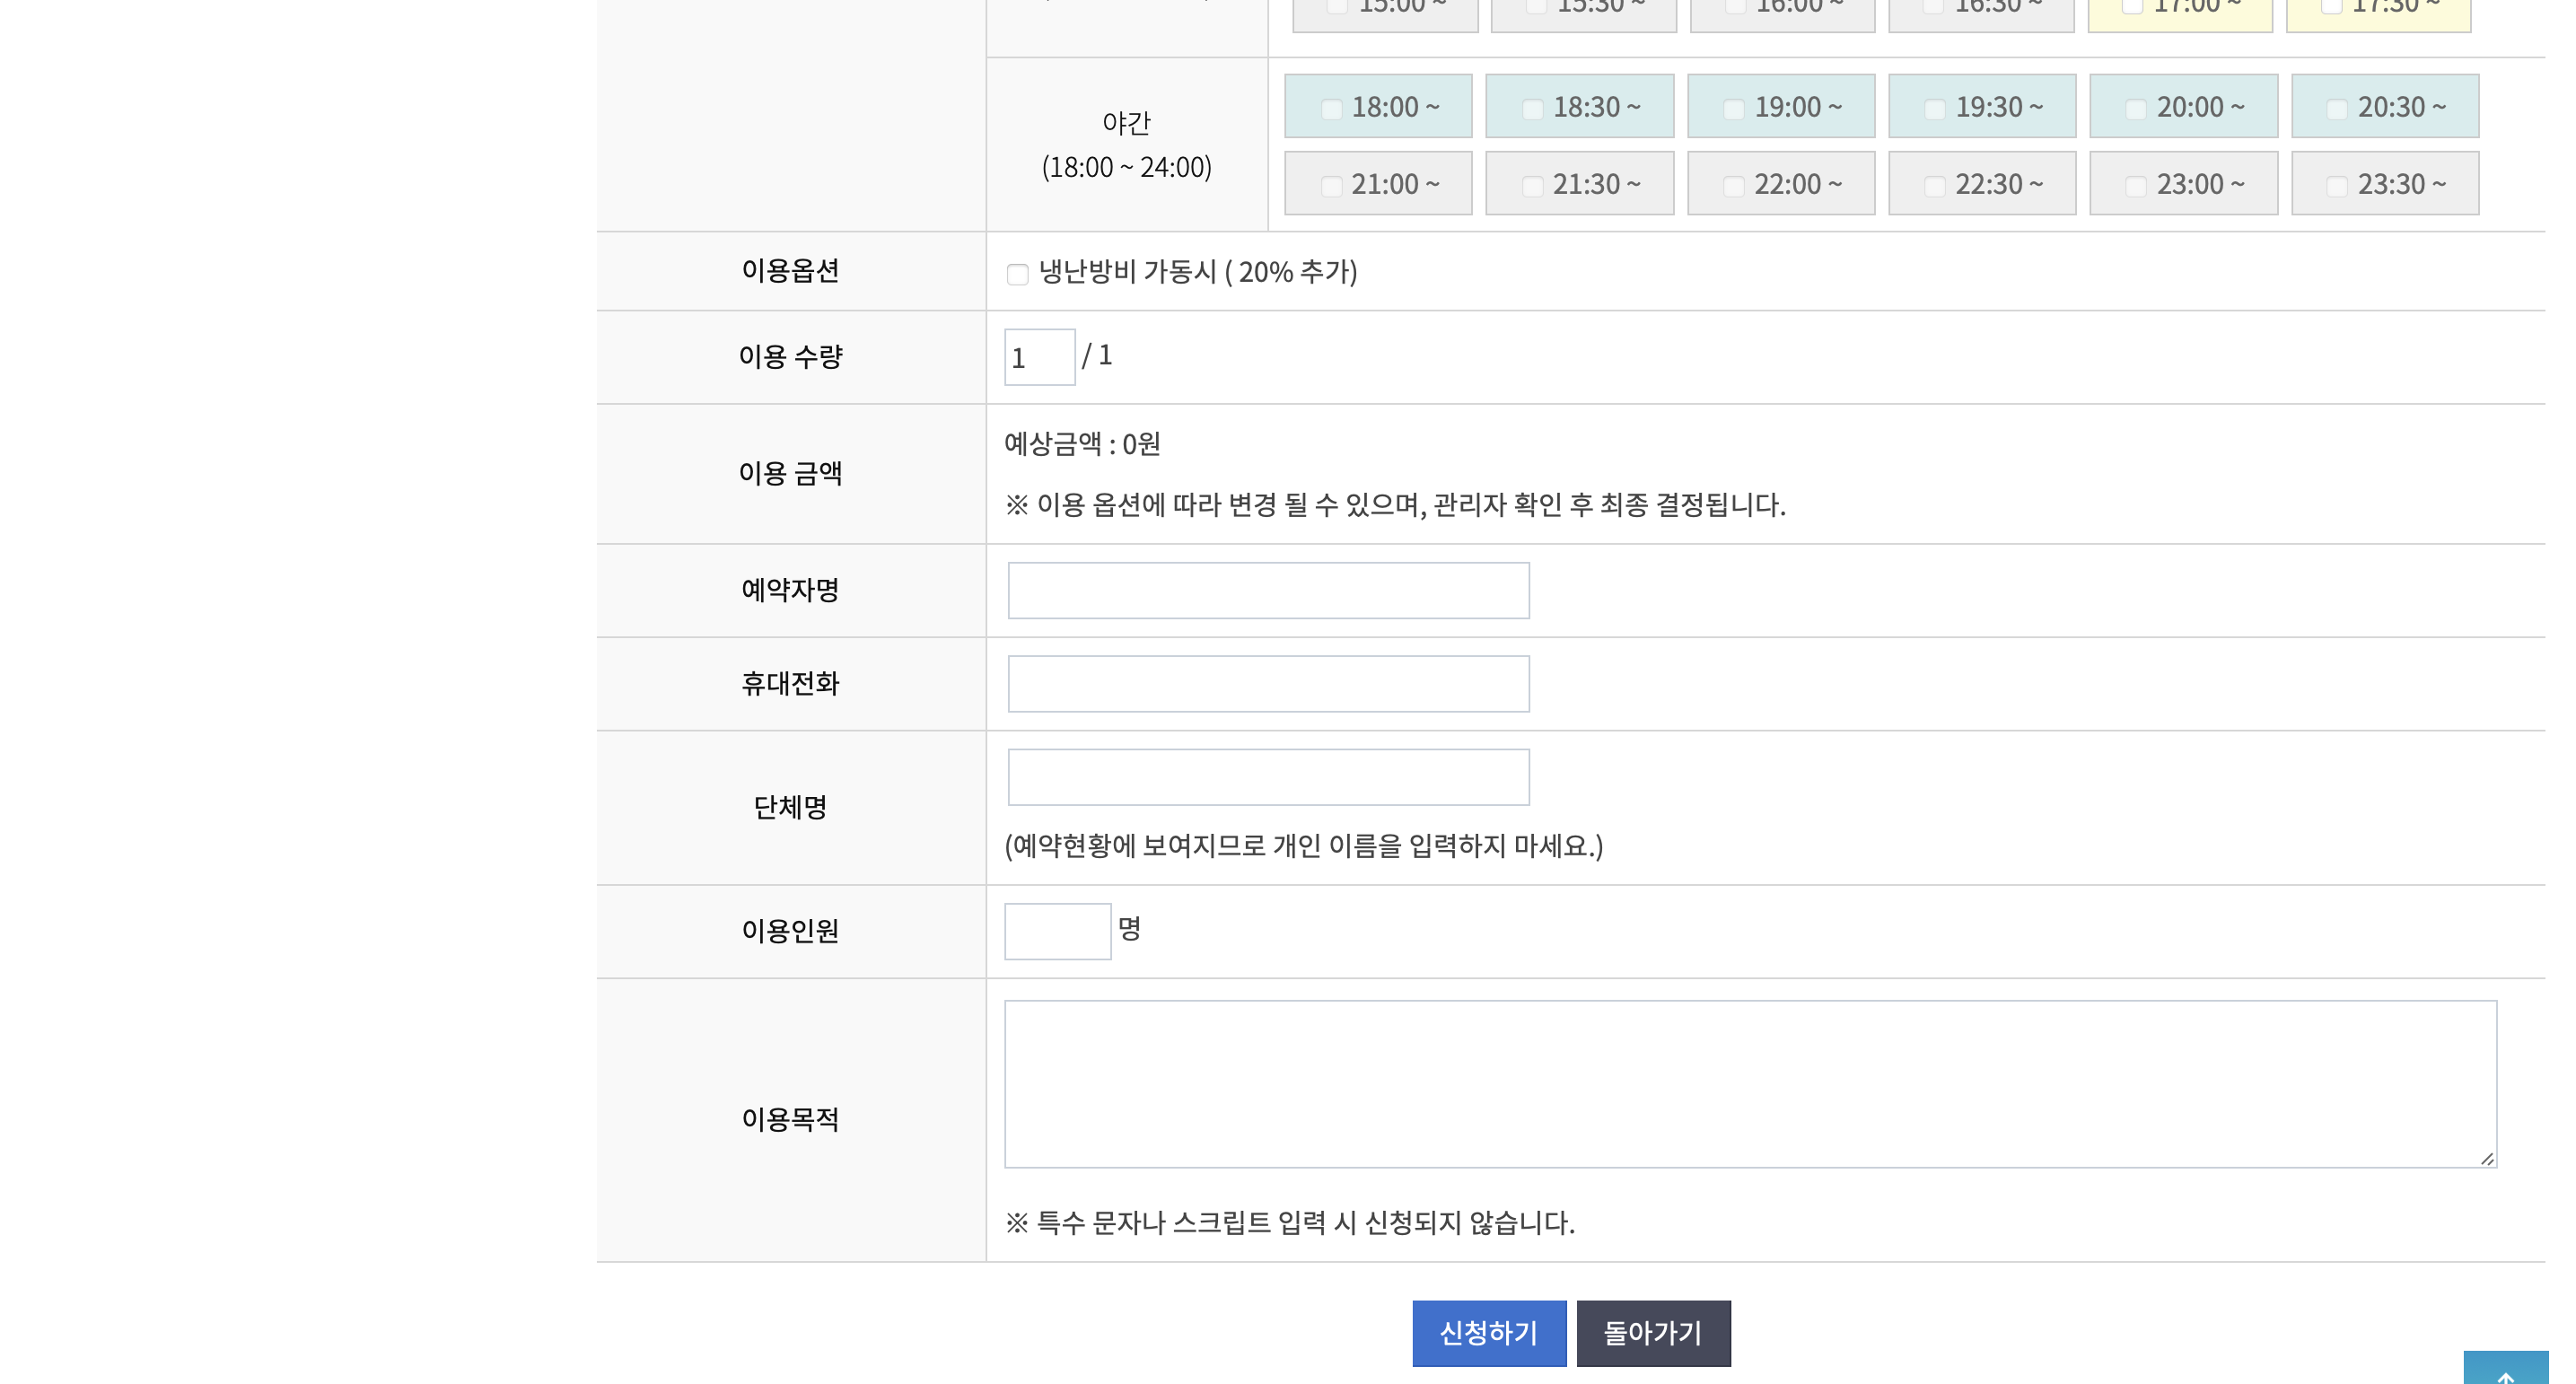Select the 예상금액 : 0원 text

click(x=1082, y=444)
